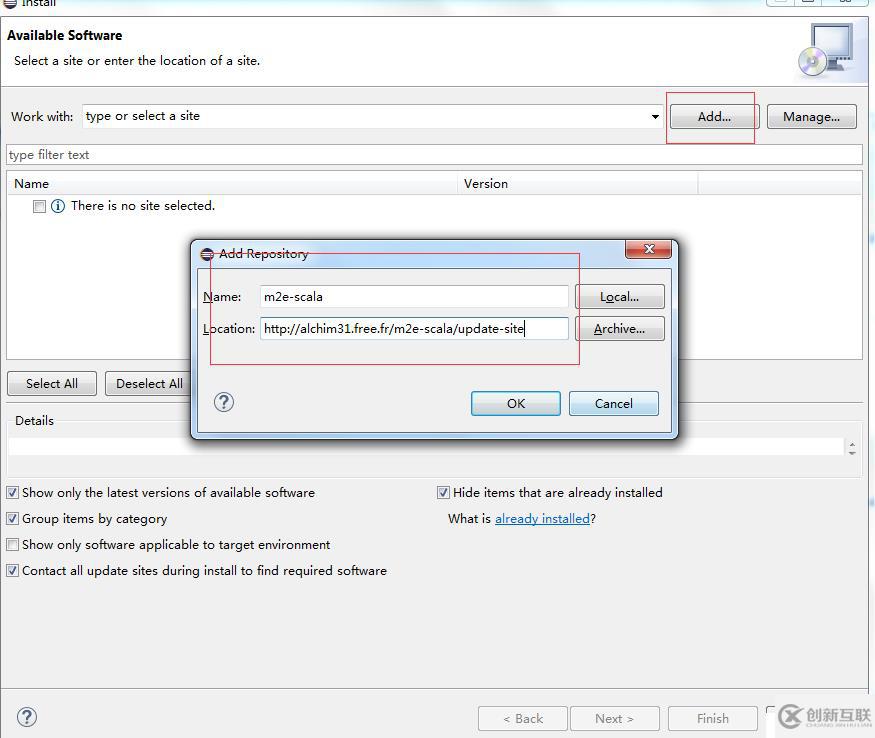Image resolution: width=875 pixels, height=738 pixels.
Task: Confirm the repository with OK
Action: tap(516, 403)
